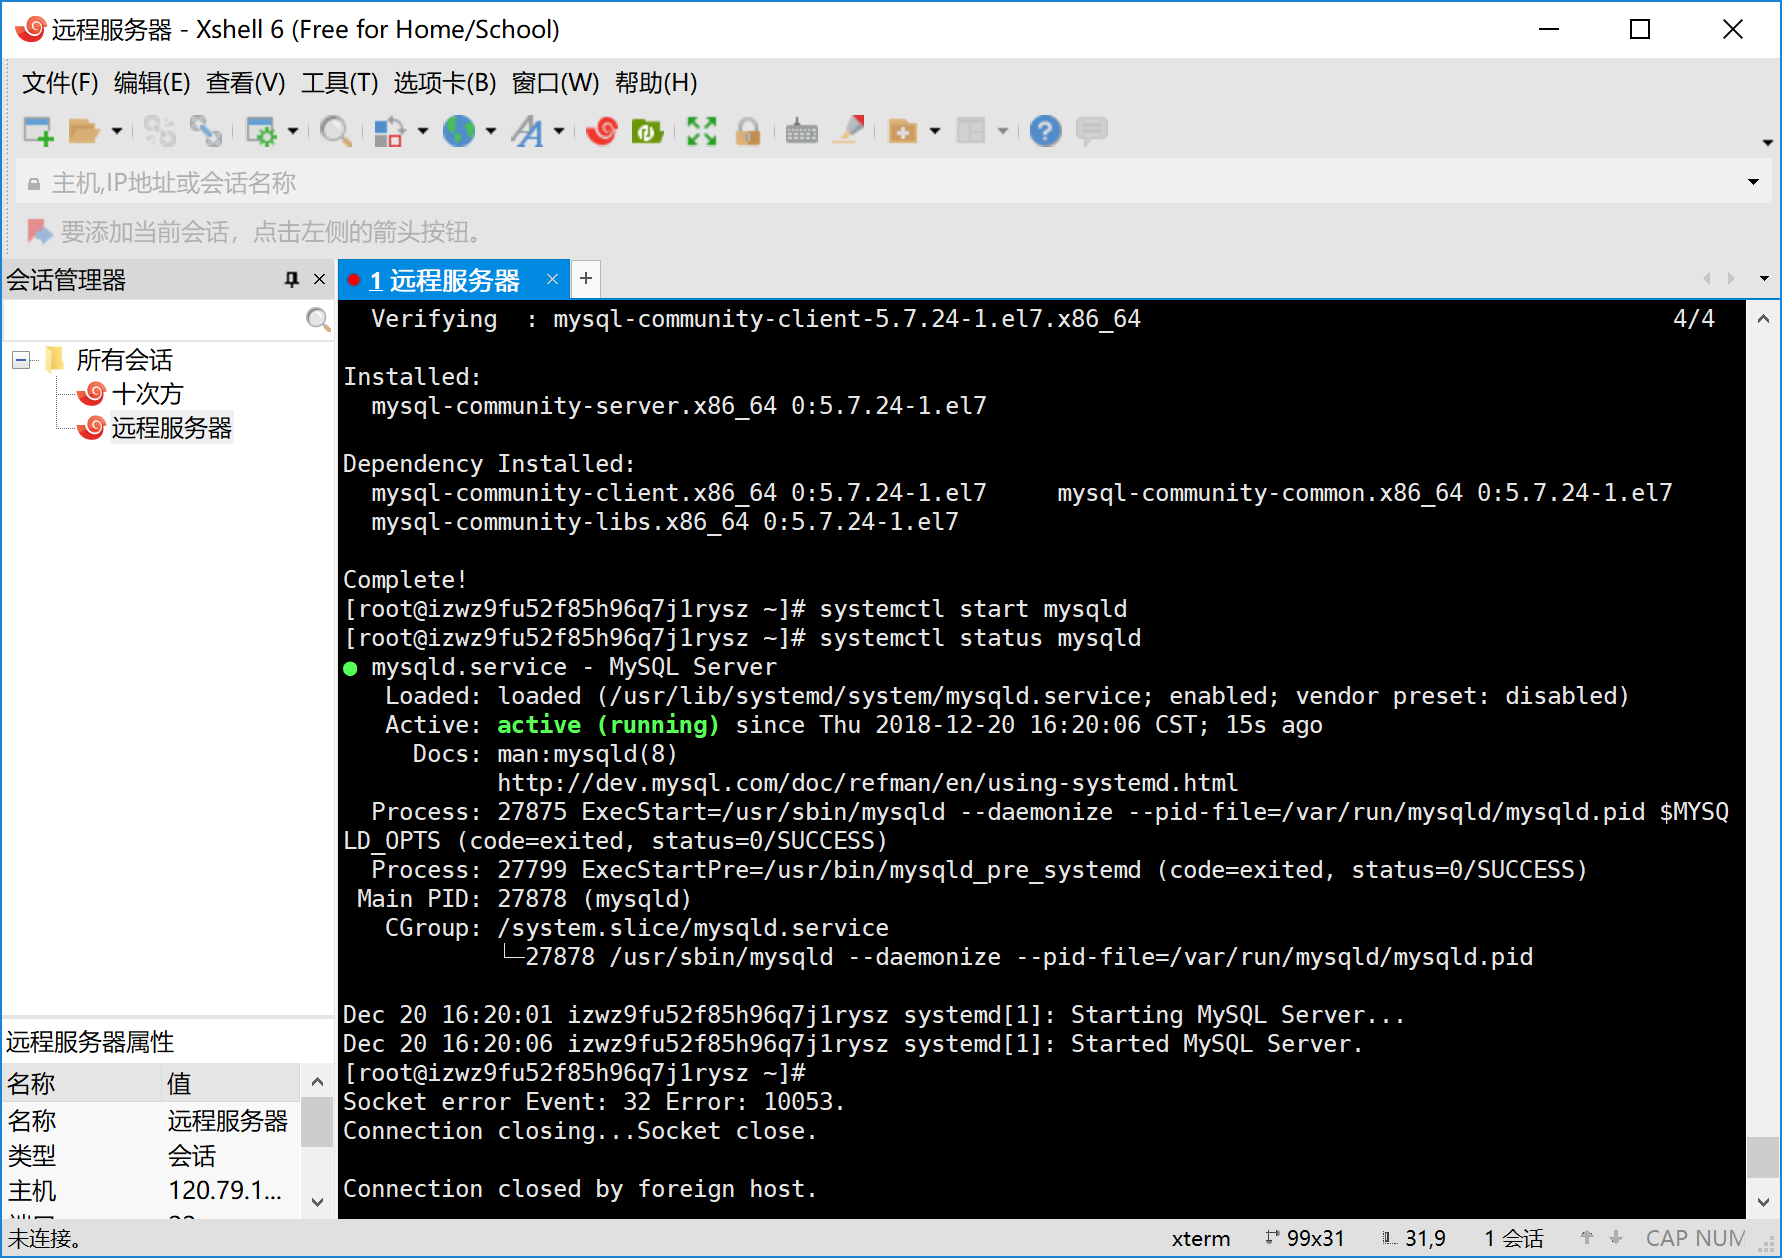Viewport: 1782px width, 1258px height.
Task: Click the lock screen padlock icon
Action: point(748,131)
